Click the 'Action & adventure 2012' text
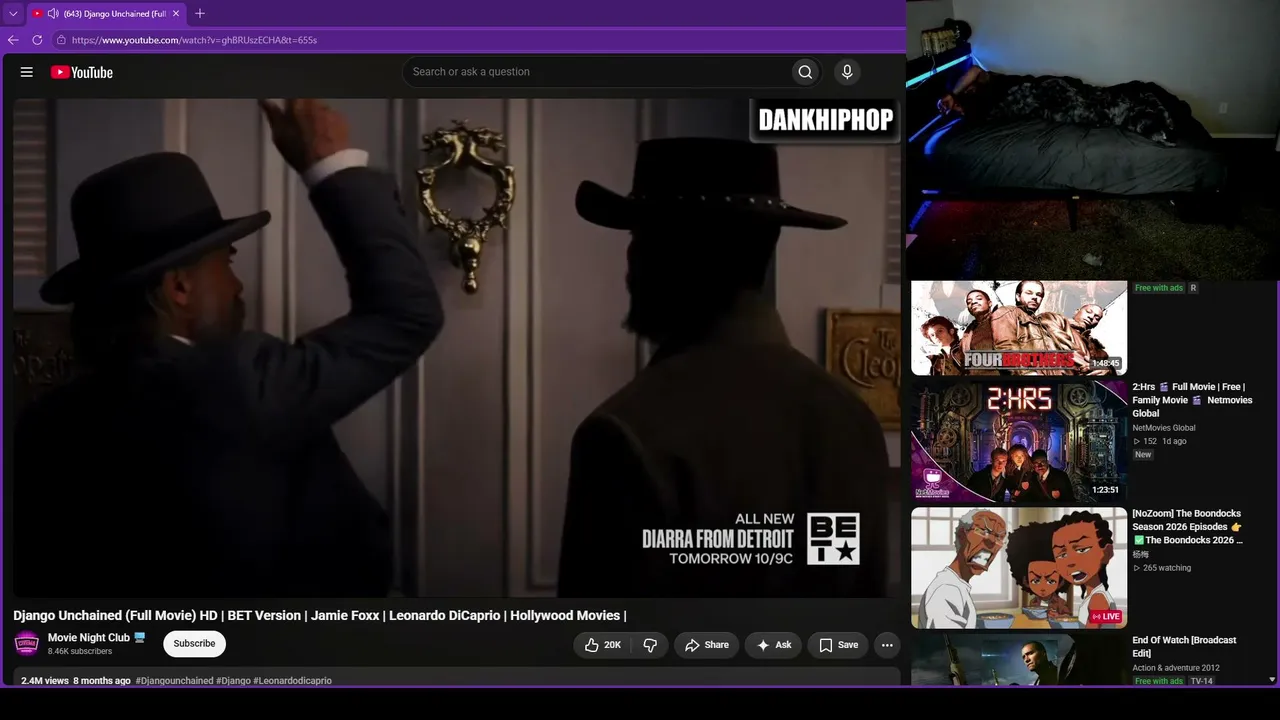Screen dimensions: 1280x720 click(1176, 668)
